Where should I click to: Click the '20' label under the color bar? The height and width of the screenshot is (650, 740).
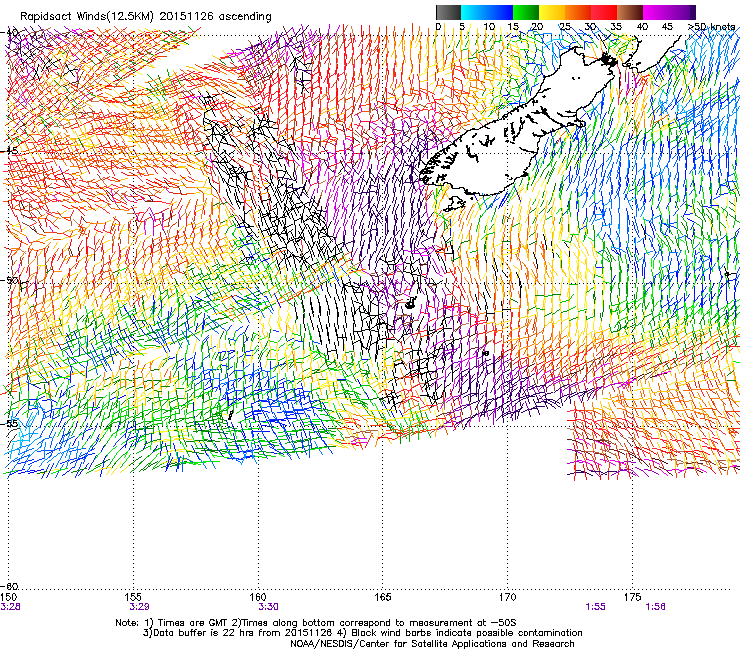pyautogui.click(x=537, y=27)
